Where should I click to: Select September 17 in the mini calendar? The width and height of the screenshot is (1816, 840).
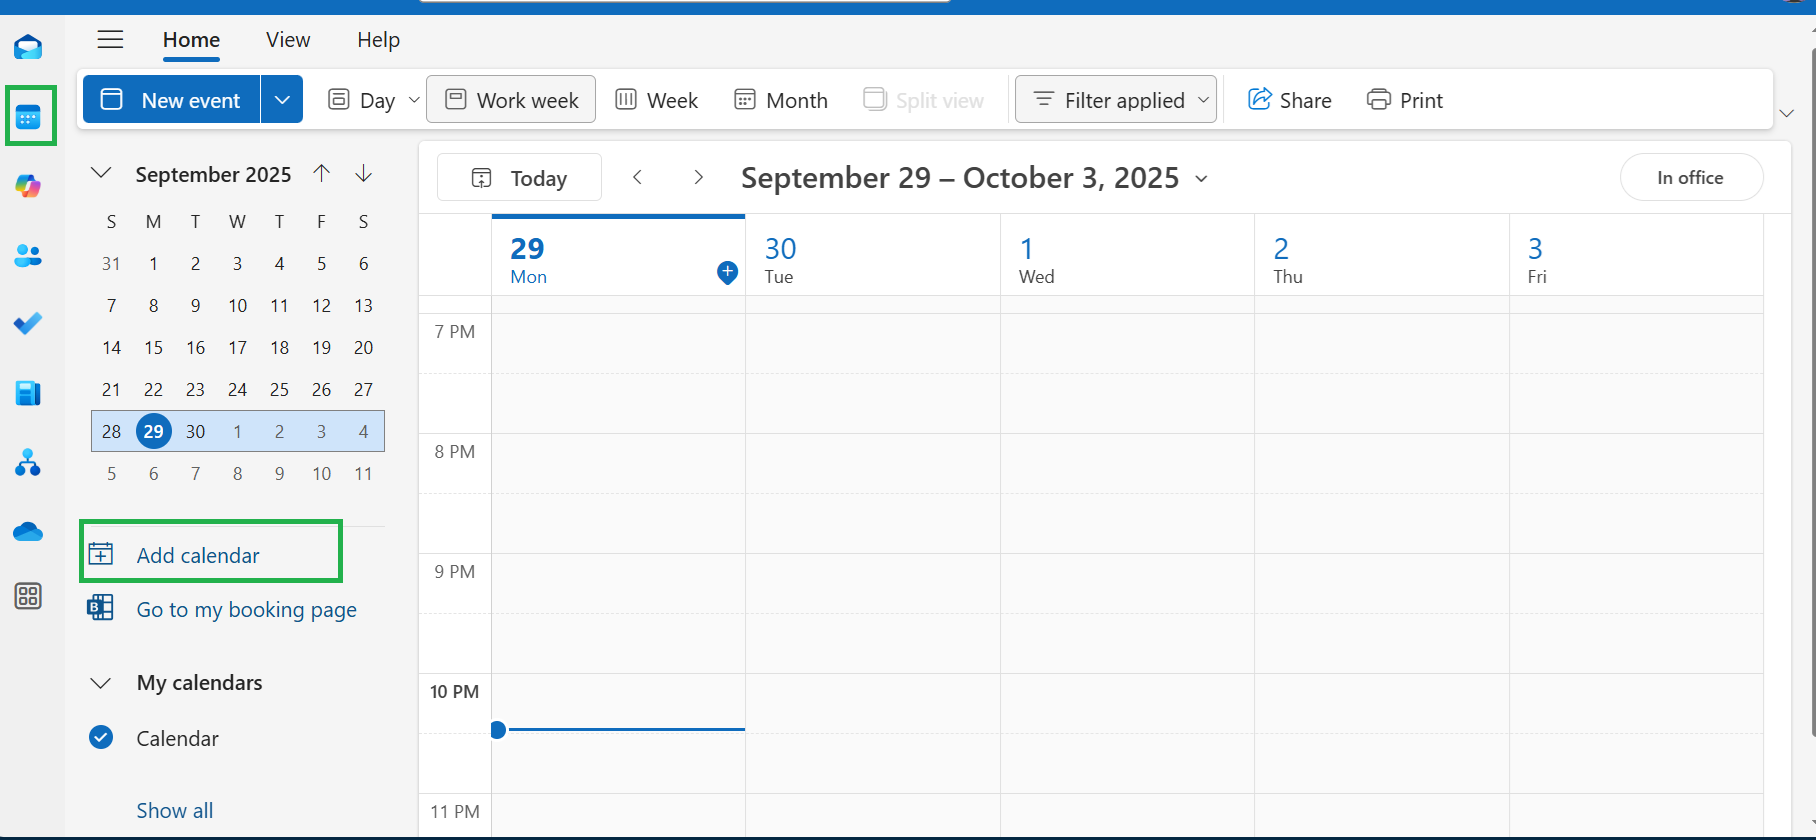[x=237, y=348]
